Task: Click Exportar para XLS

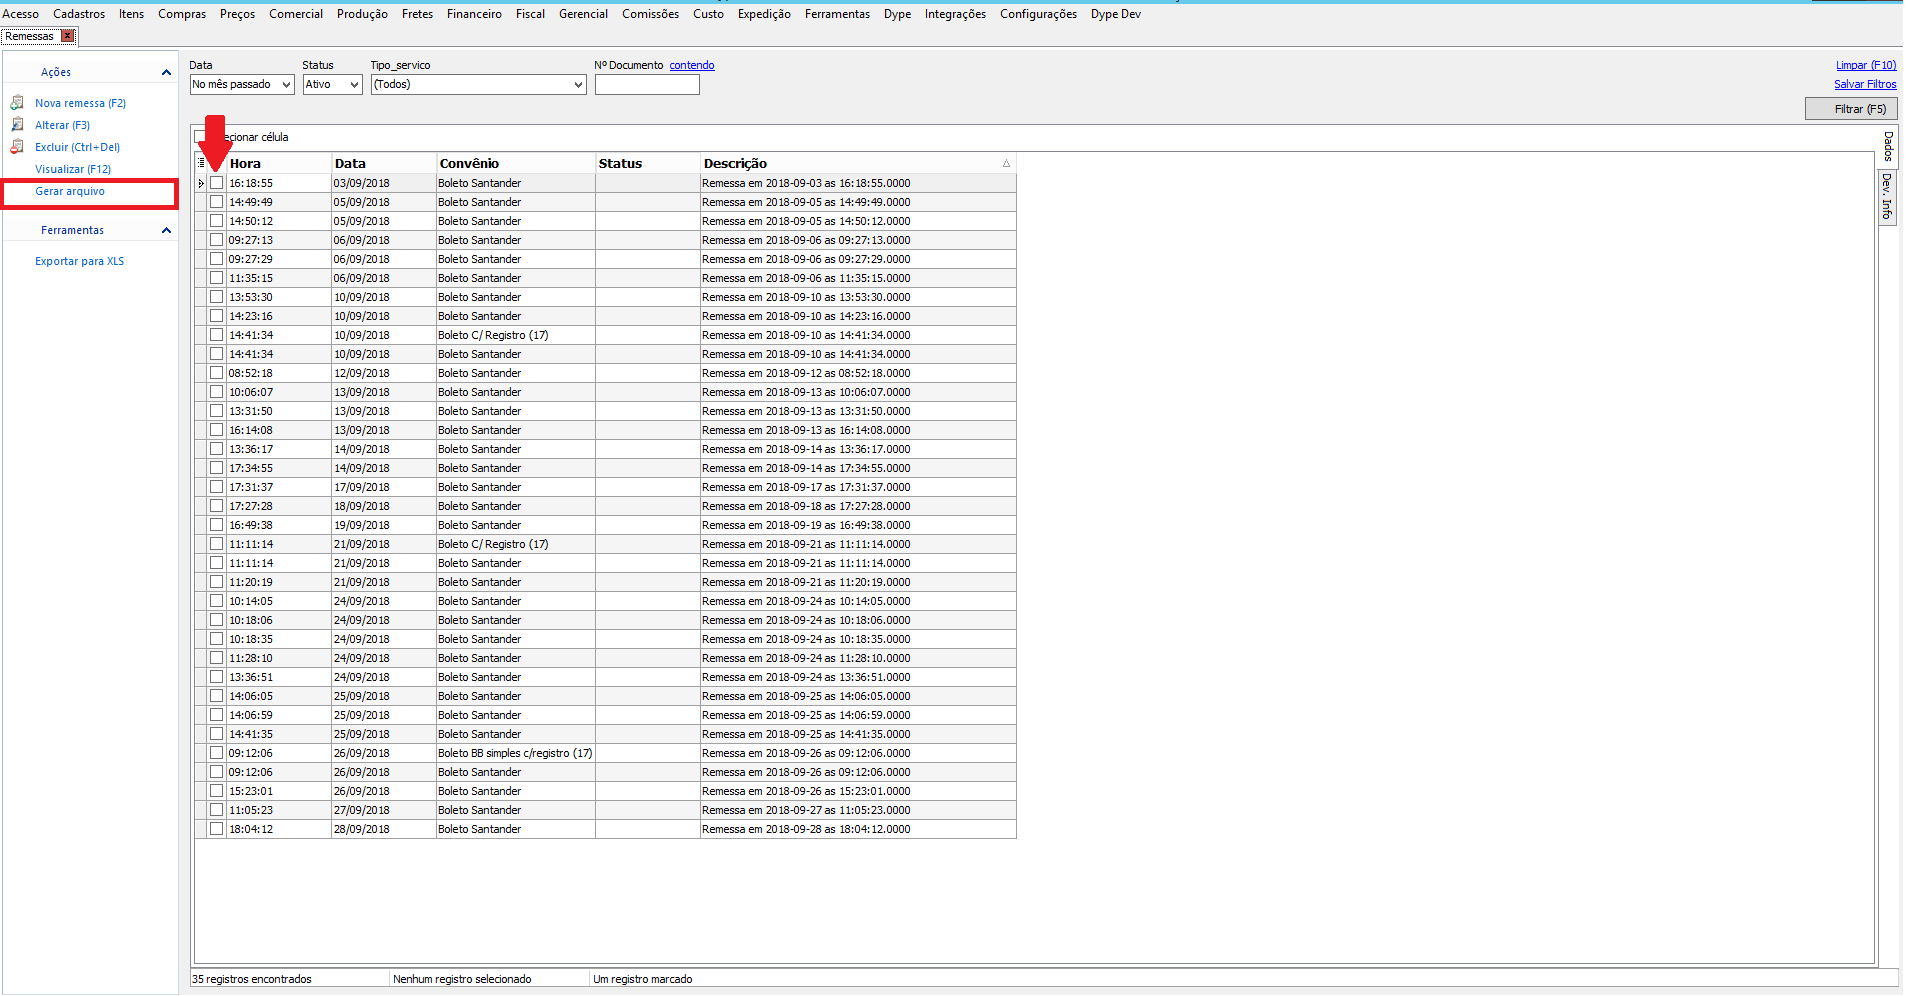Action: (x=79, y=261)
